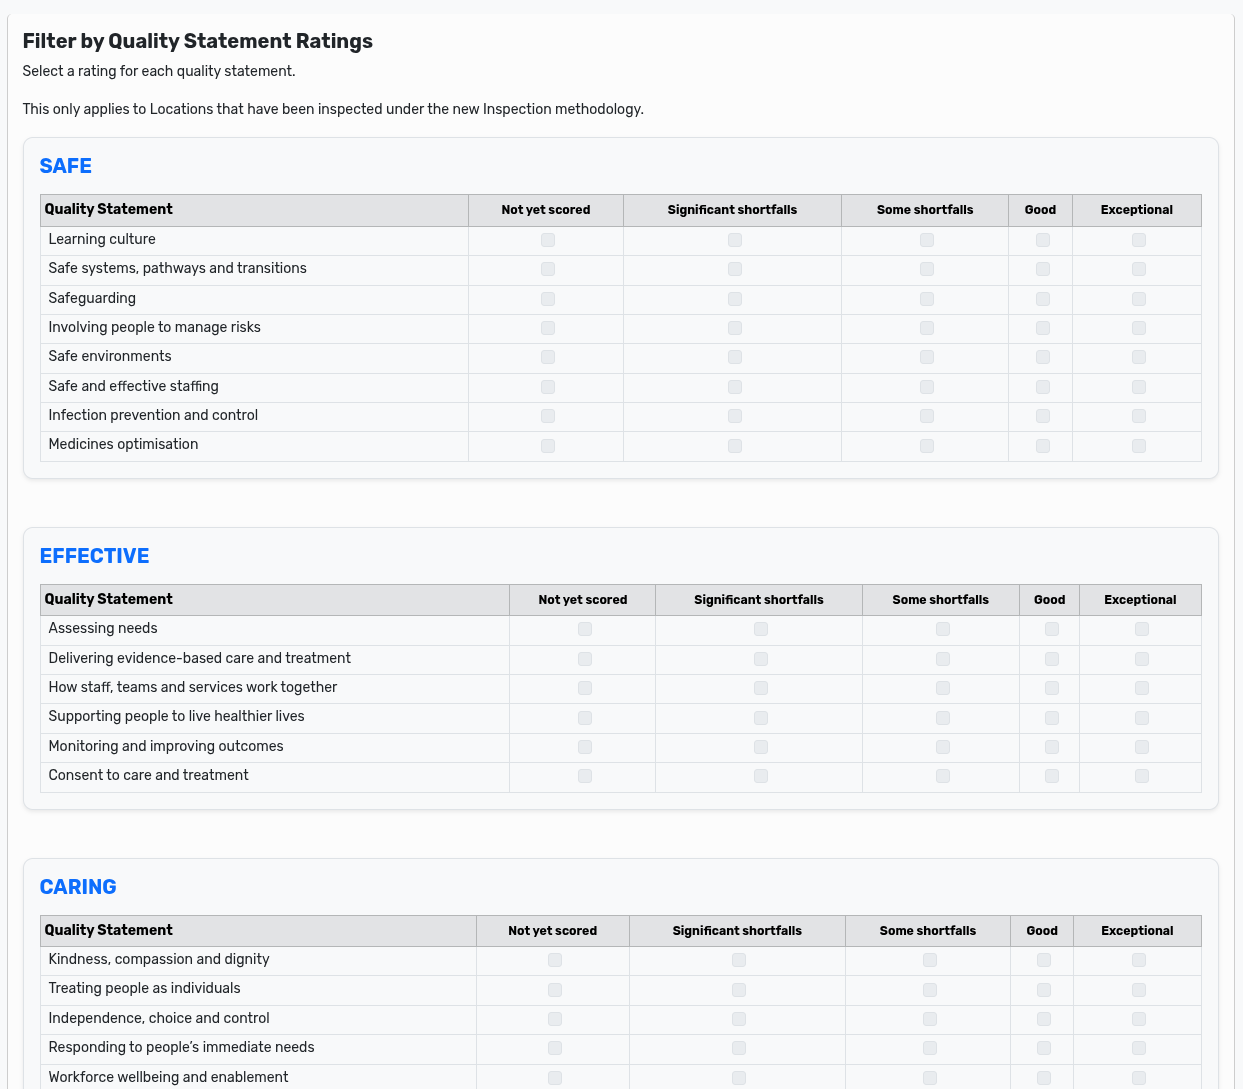Tick 'Exceptional' for Safe environments
The height and width of the screenshot is (1089, 1243).
(1137, 357)
